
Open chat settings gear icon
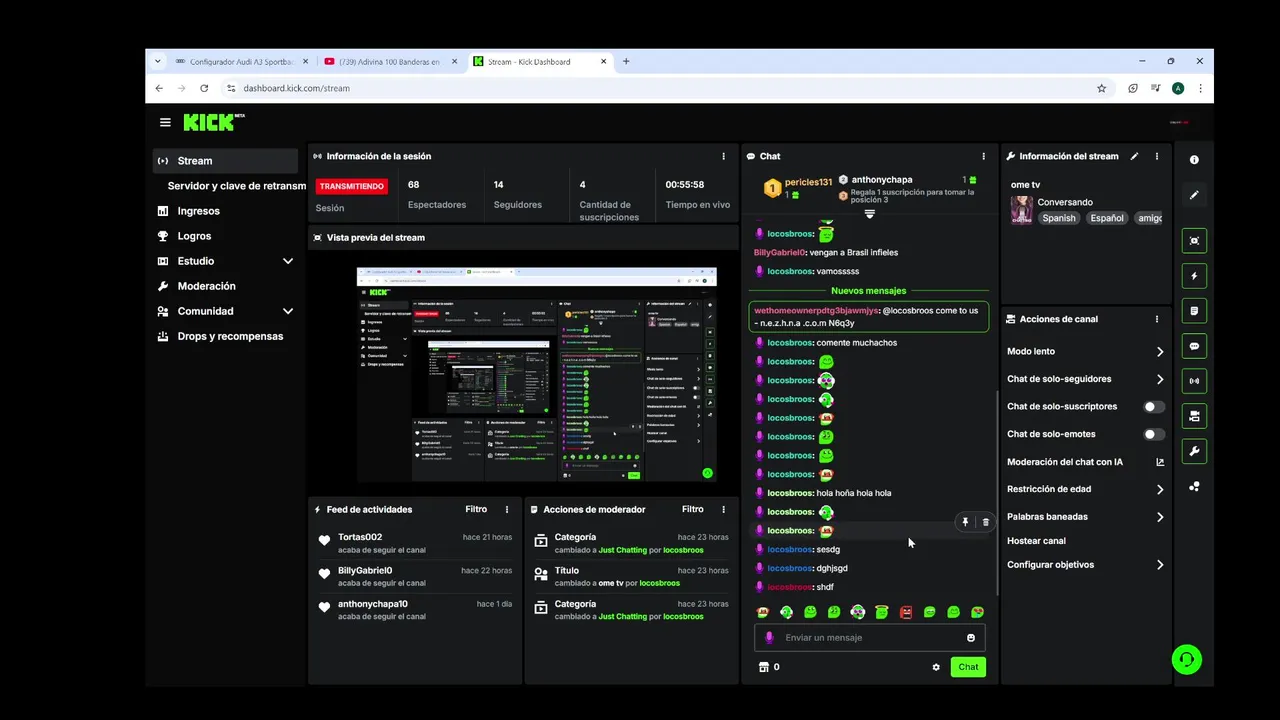click(936, 667)
